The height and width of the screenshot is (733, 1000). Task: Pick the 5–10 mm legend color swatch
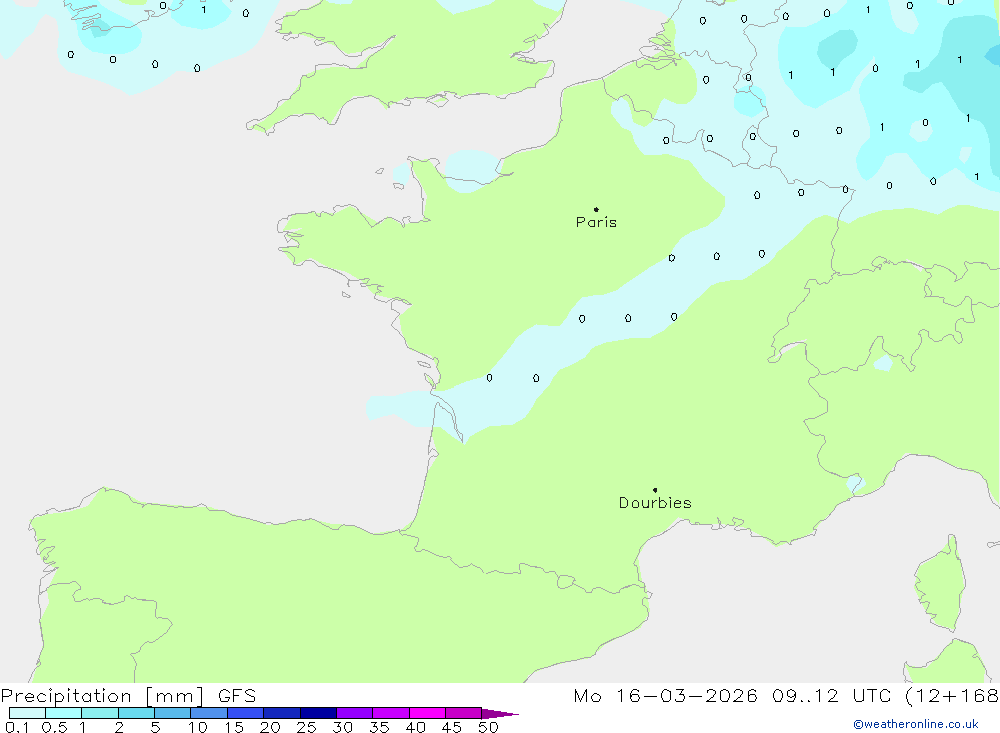(173, 713)
